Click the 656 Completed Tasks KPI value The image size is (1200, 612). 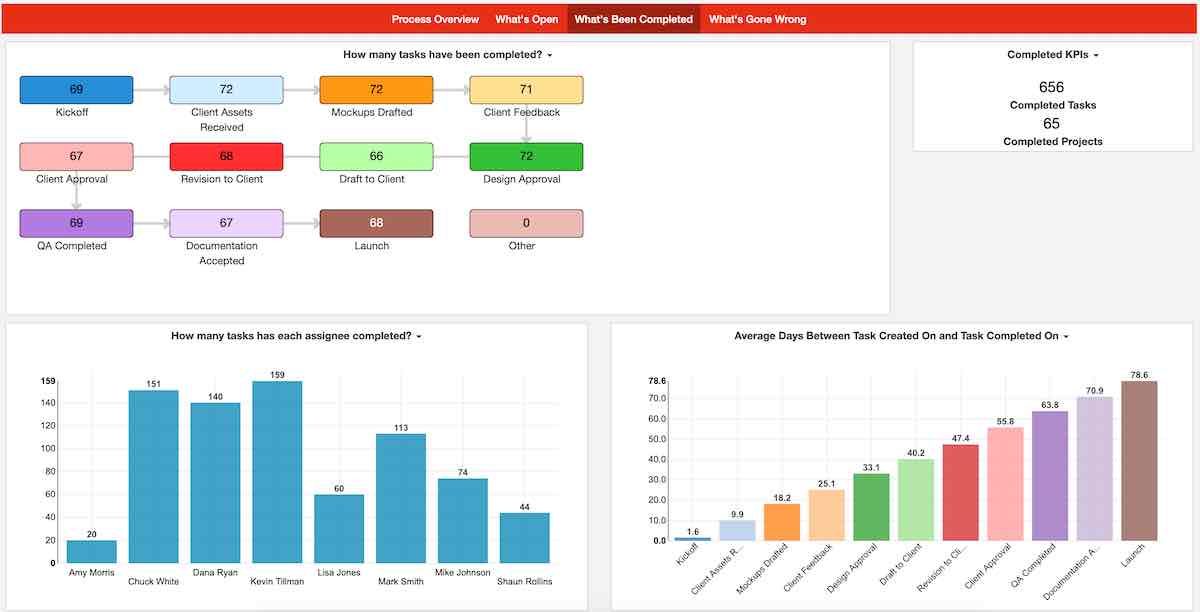pos(1052,87)
